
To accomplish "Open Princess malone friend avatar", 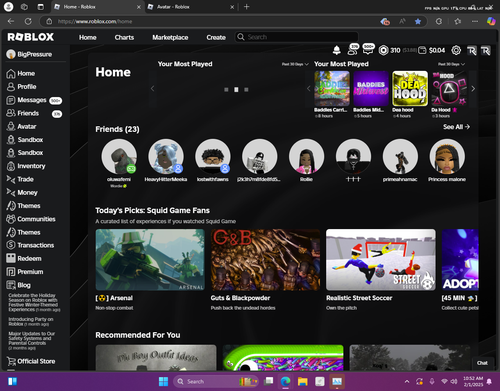I will 447,157.
